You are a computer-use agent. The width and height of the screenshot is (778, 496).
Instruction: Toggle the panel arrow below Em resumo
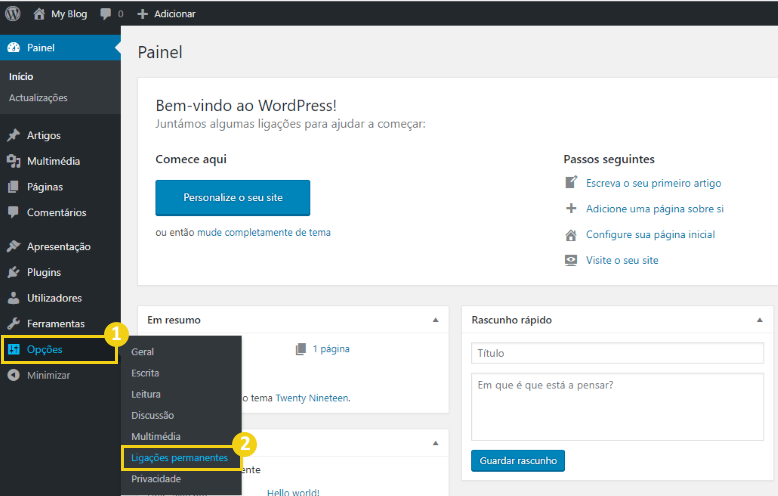(x=436, y=443)
